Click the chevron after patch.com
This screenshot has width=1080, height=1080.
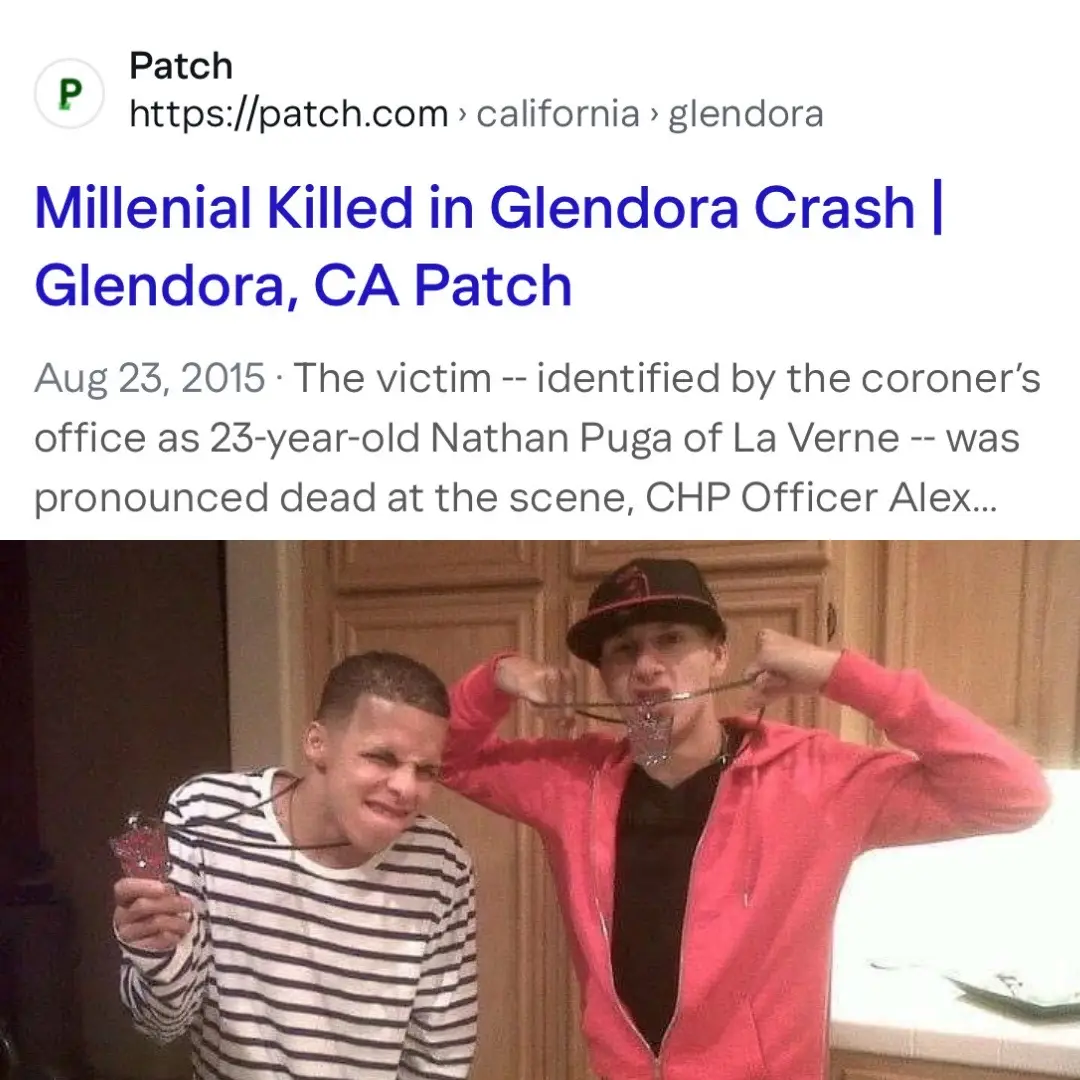point(462,115)
